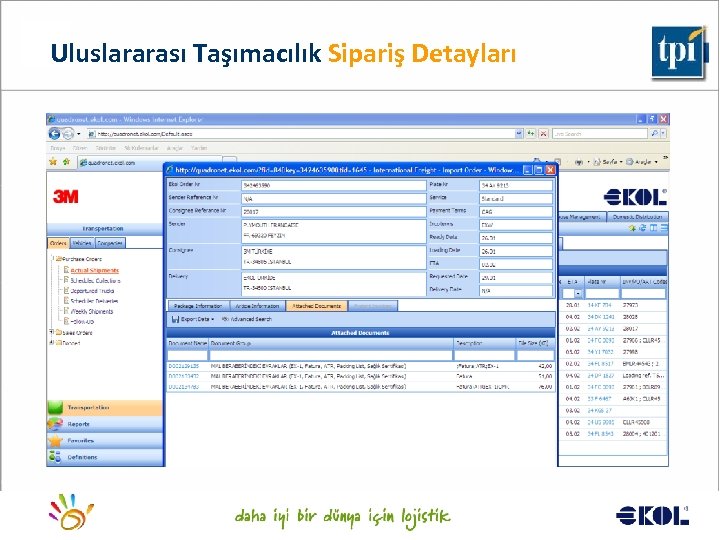The width and height of the screenshot is (720, 540).
Task: Click the Add to Favorites star icon
Action: [x=67, y=162]
